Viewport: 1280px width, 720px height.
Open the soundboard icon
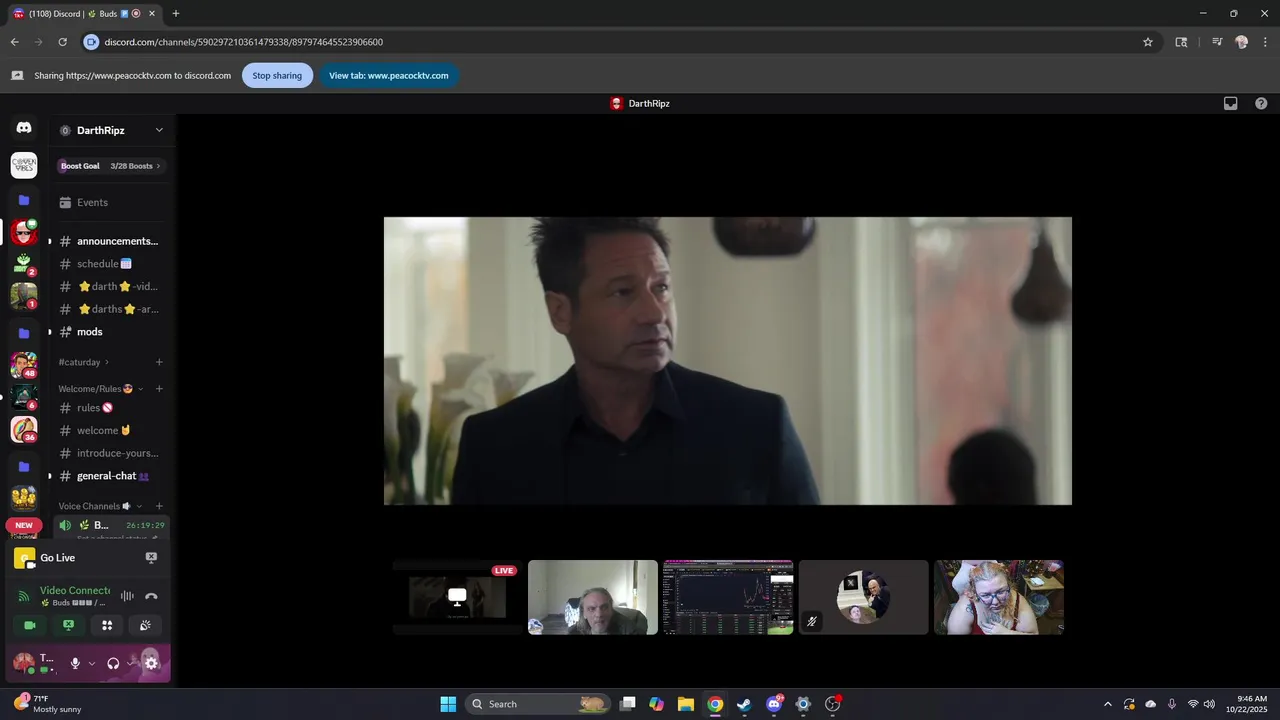[x=145, y=625]
